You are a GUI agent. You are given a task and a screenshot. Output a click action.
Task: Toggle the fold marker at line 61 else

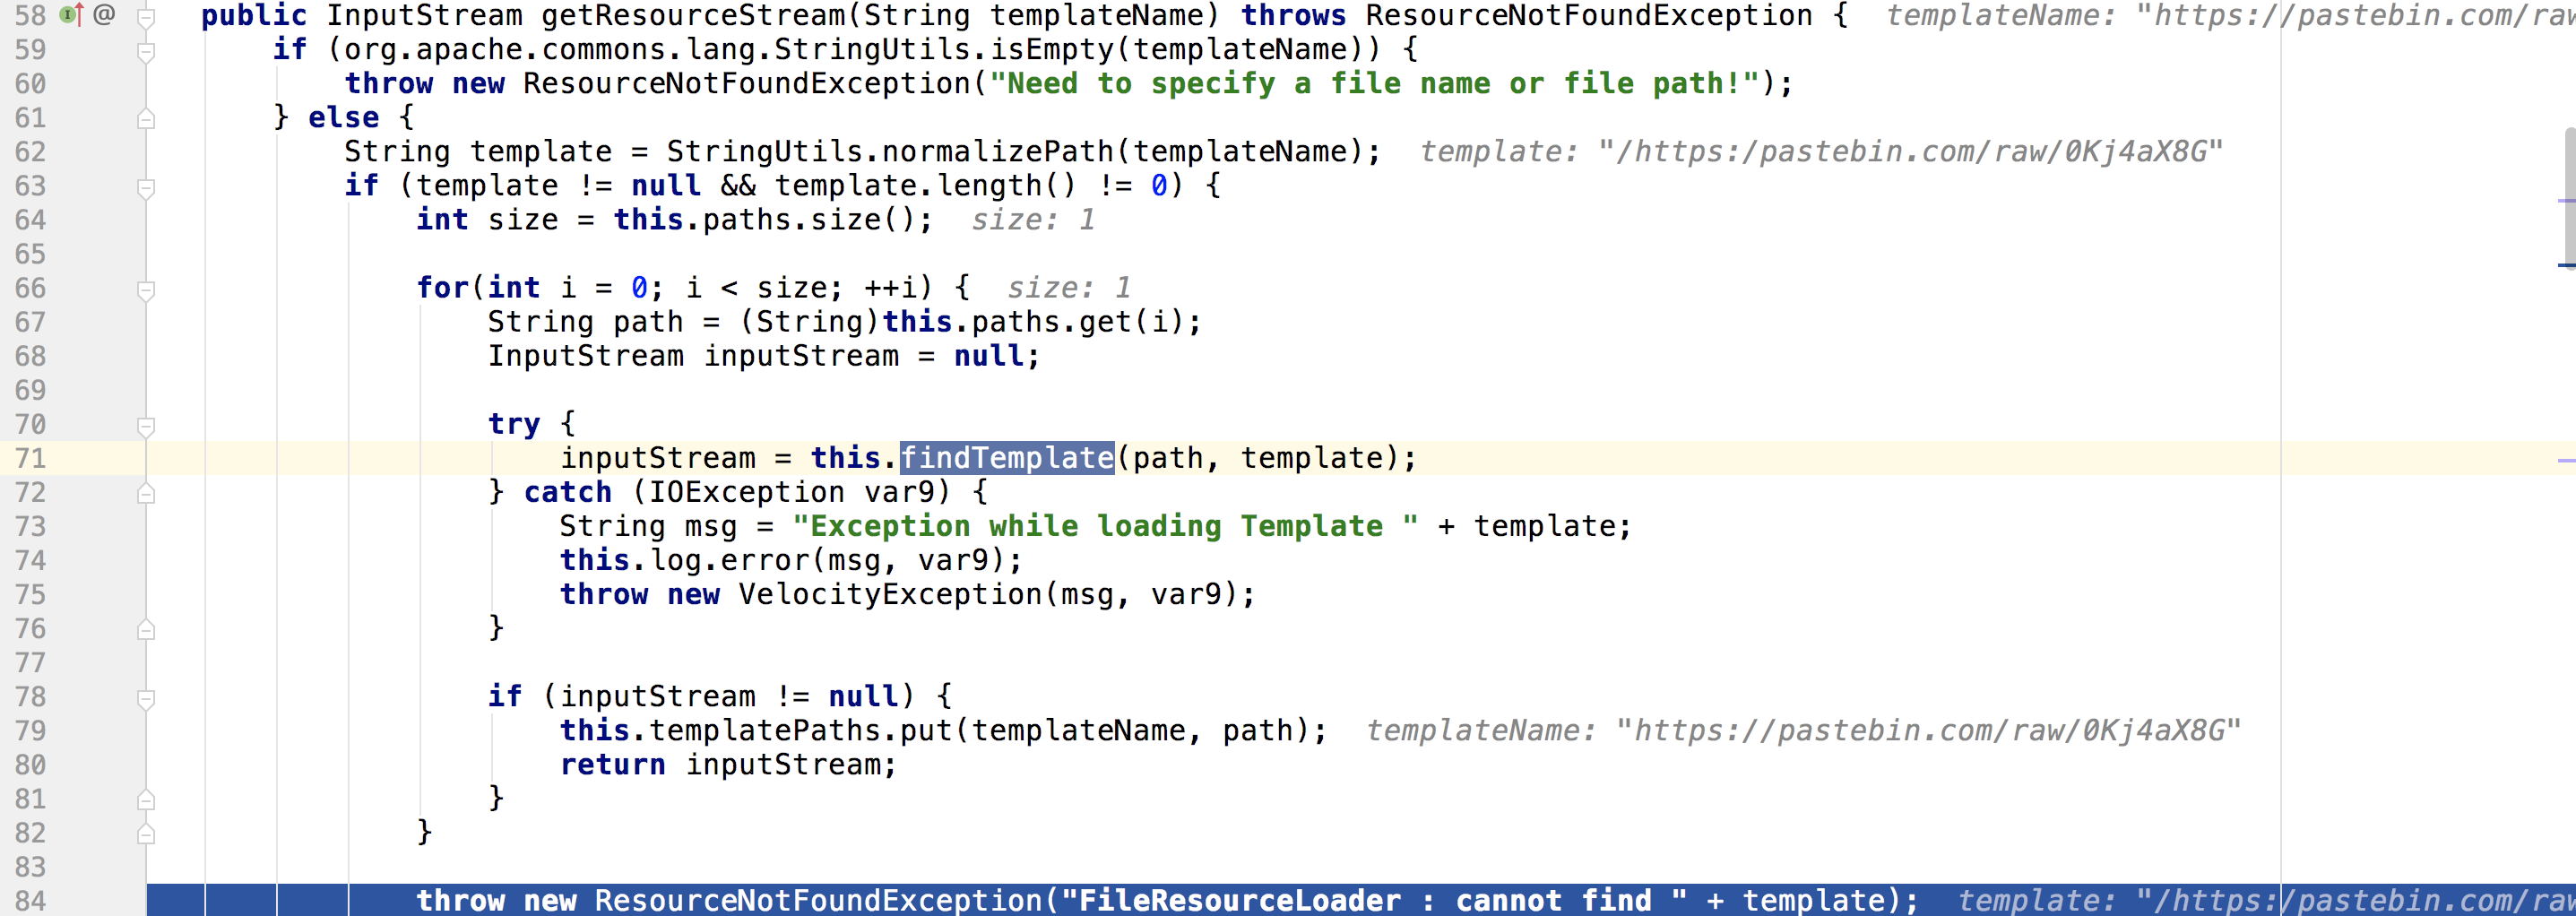(x=146, y=119)
